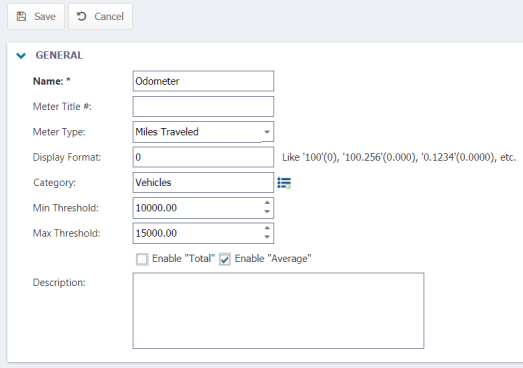Viewport: 523px width, 368px height.
Task: Click the display format hint text
Action: coord(399,157)
